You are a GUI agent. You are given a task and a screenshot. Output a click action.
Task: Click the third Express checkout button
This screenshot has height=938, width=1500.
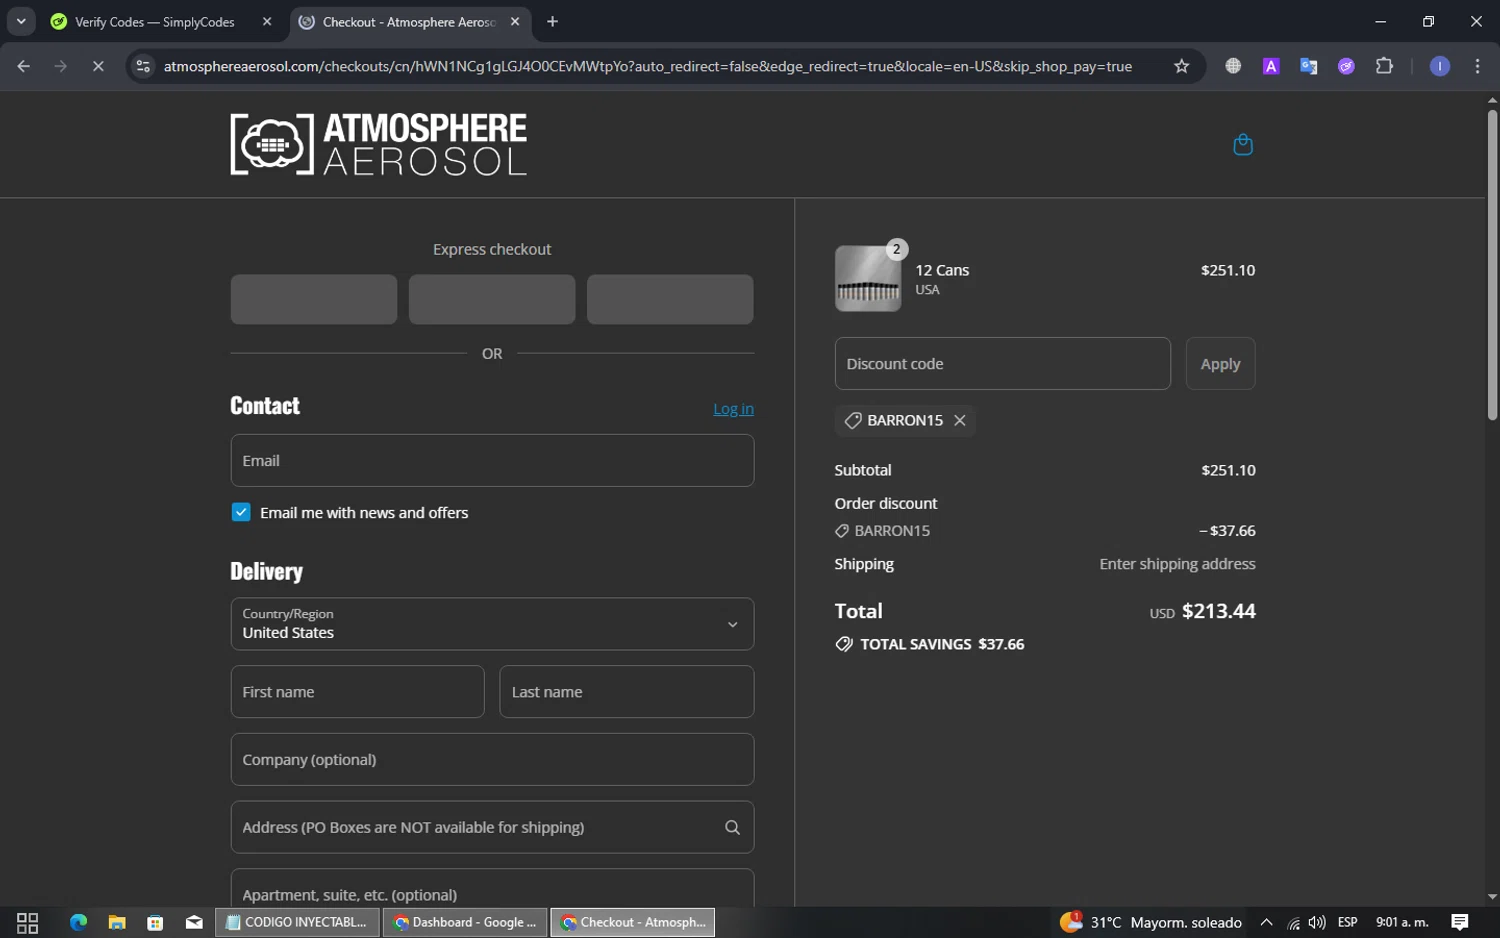click(670, 299)
